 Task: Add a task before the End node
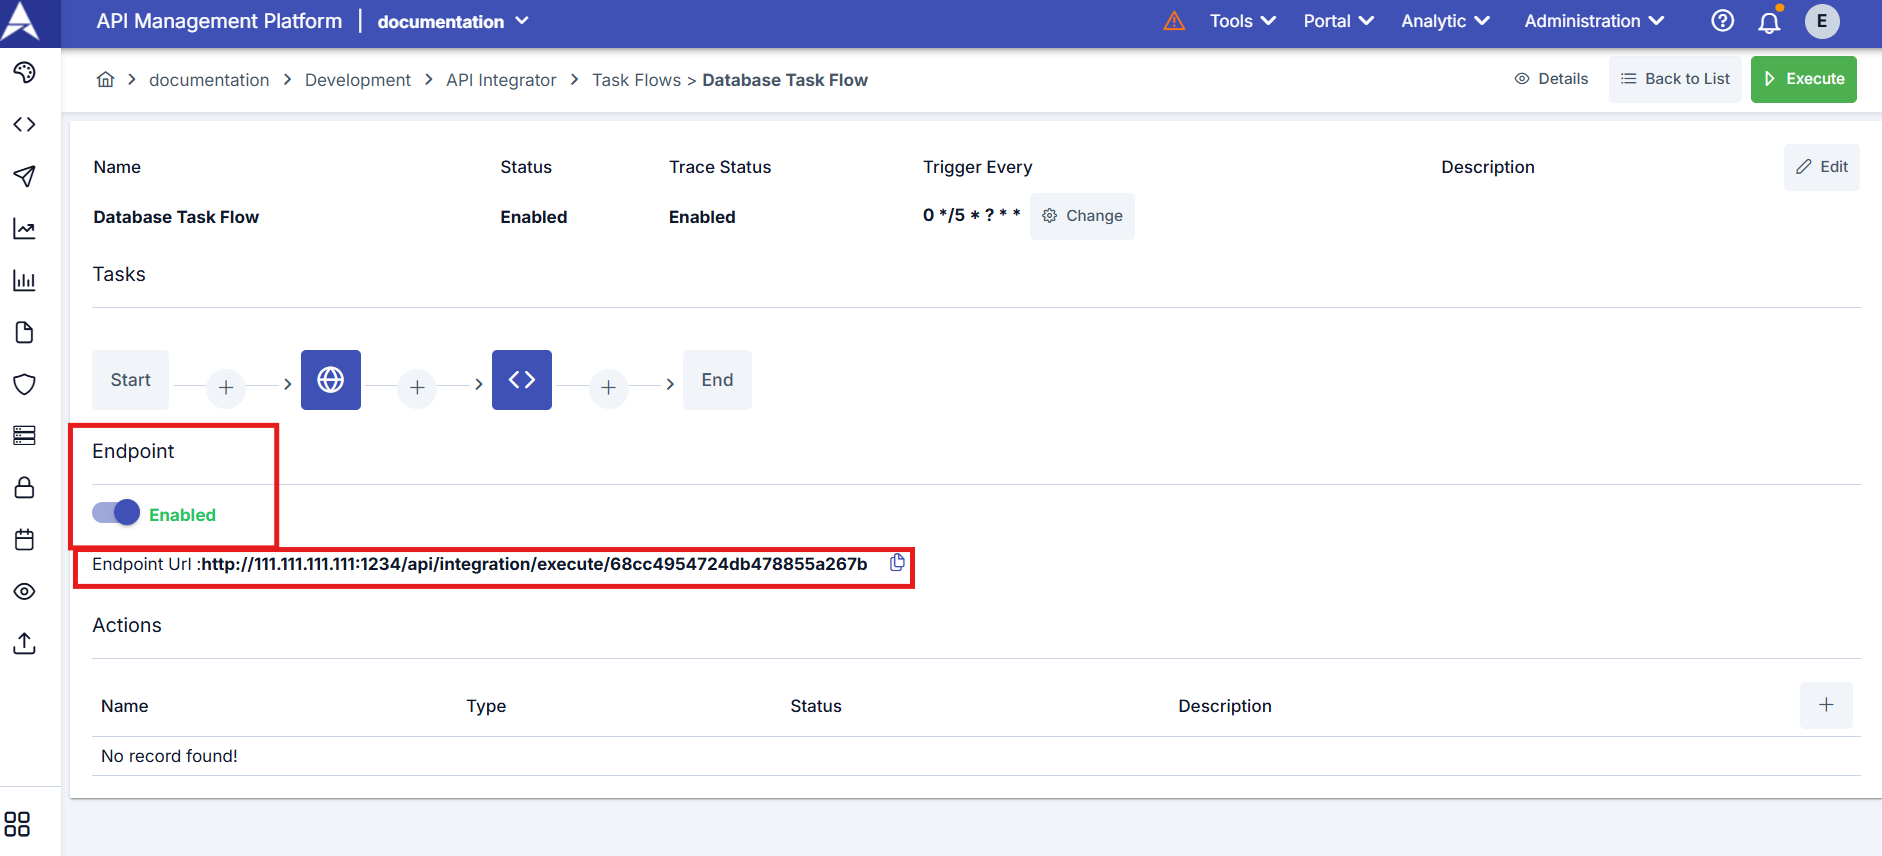click(608, 387)
